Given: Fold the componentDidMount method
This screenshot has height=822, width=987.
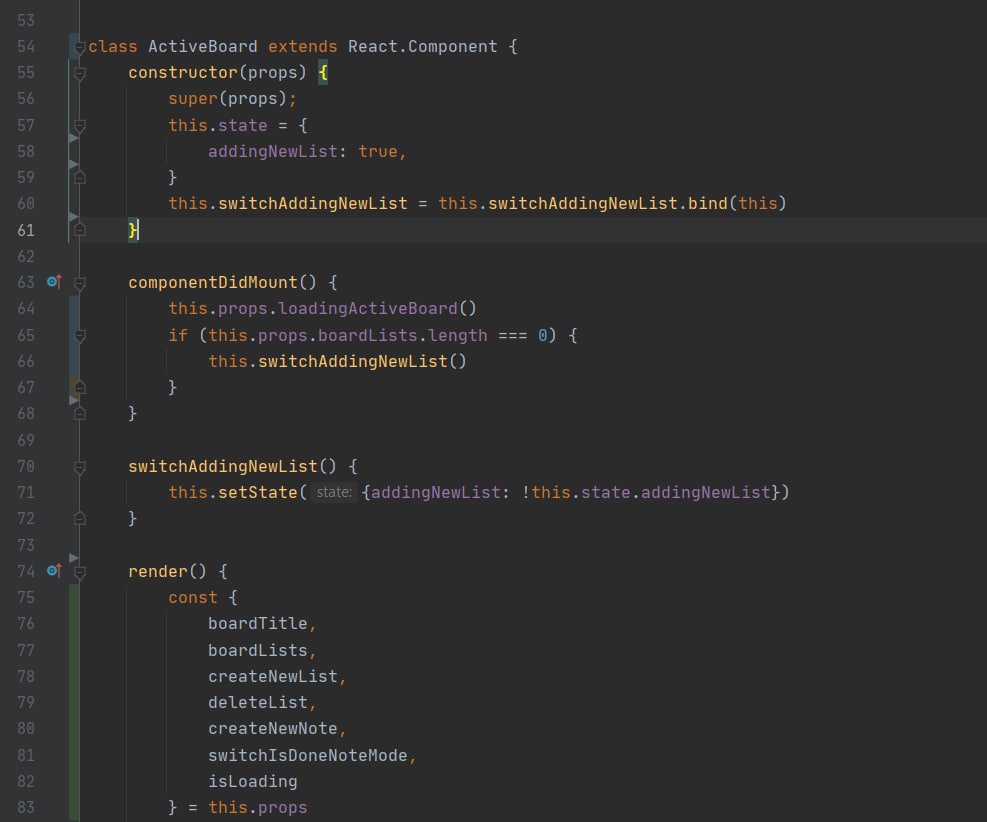Looking at the screenshot, I should [x=80, y=283].
